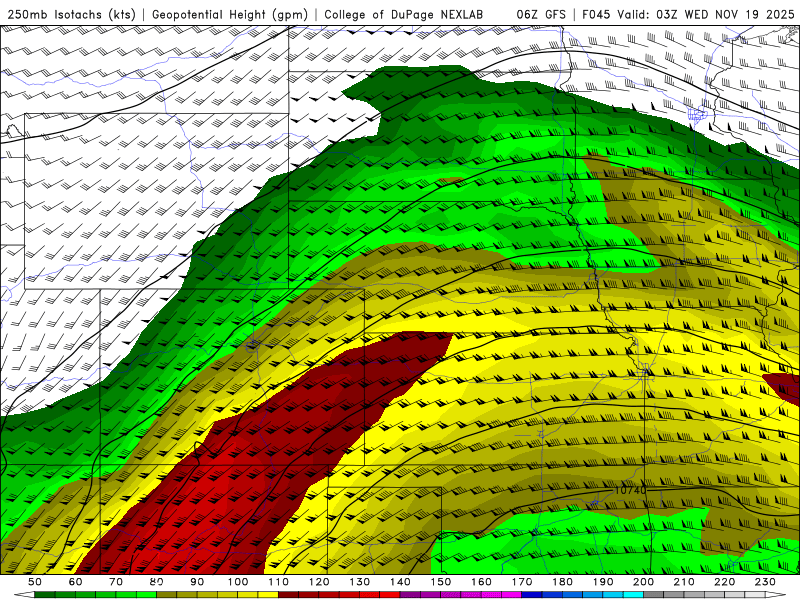Viewport: 800px width, 600px height.
Task: Click the "160" legend value
Action: point(482,582)
